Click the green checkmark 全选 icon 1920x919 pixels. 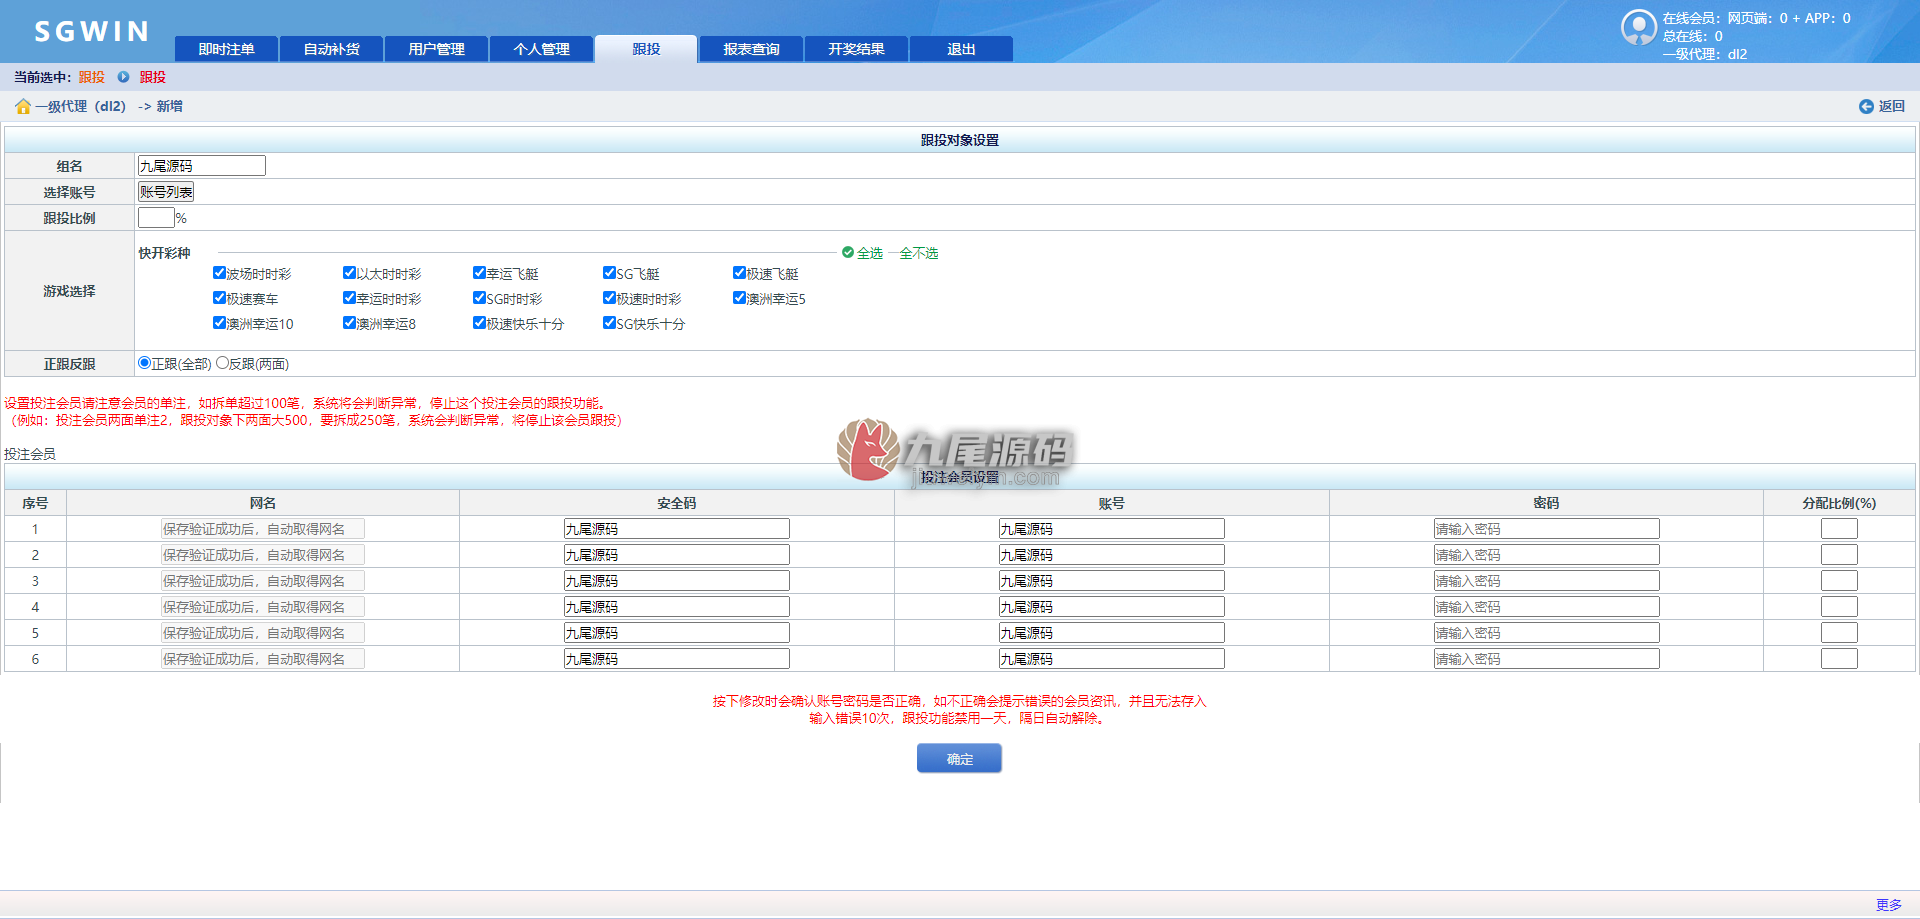(x=848, y=253)
